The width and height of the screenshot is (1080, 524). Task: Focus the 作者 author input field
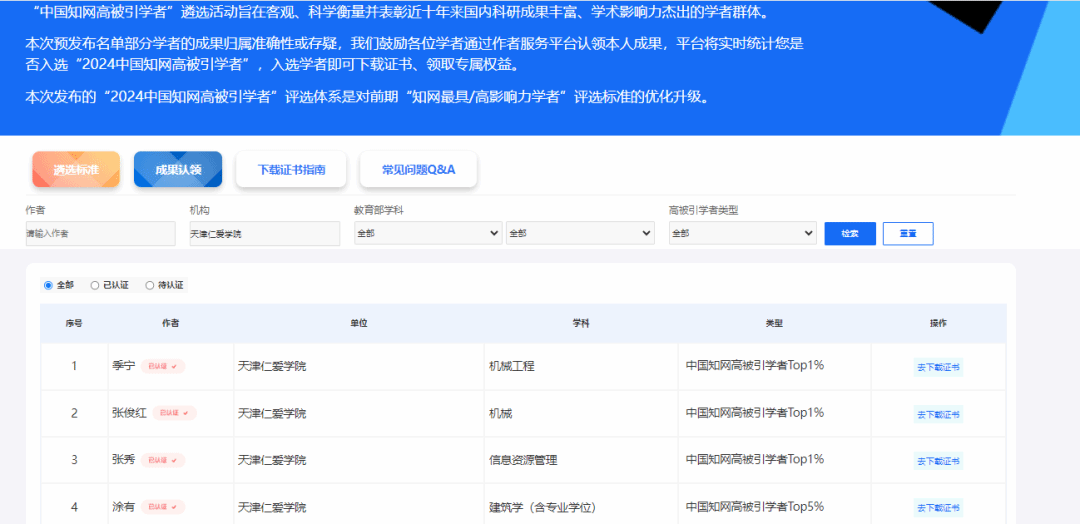click(x=101, y=233)
